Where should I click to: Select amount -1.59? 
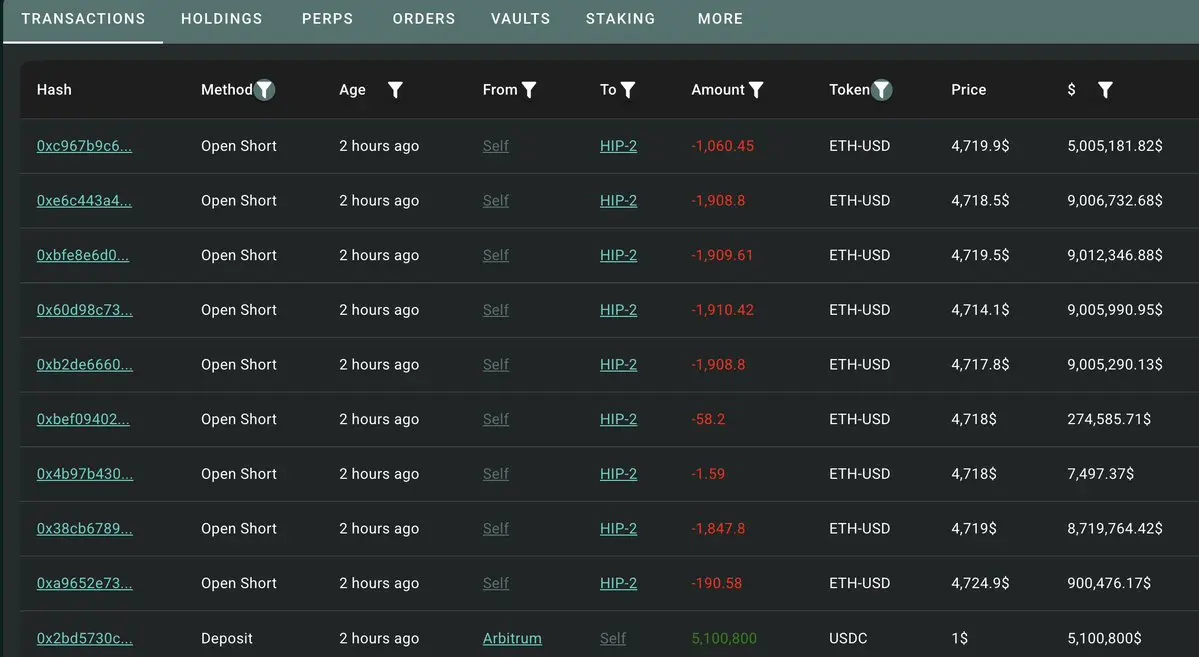tap(708, 473)
